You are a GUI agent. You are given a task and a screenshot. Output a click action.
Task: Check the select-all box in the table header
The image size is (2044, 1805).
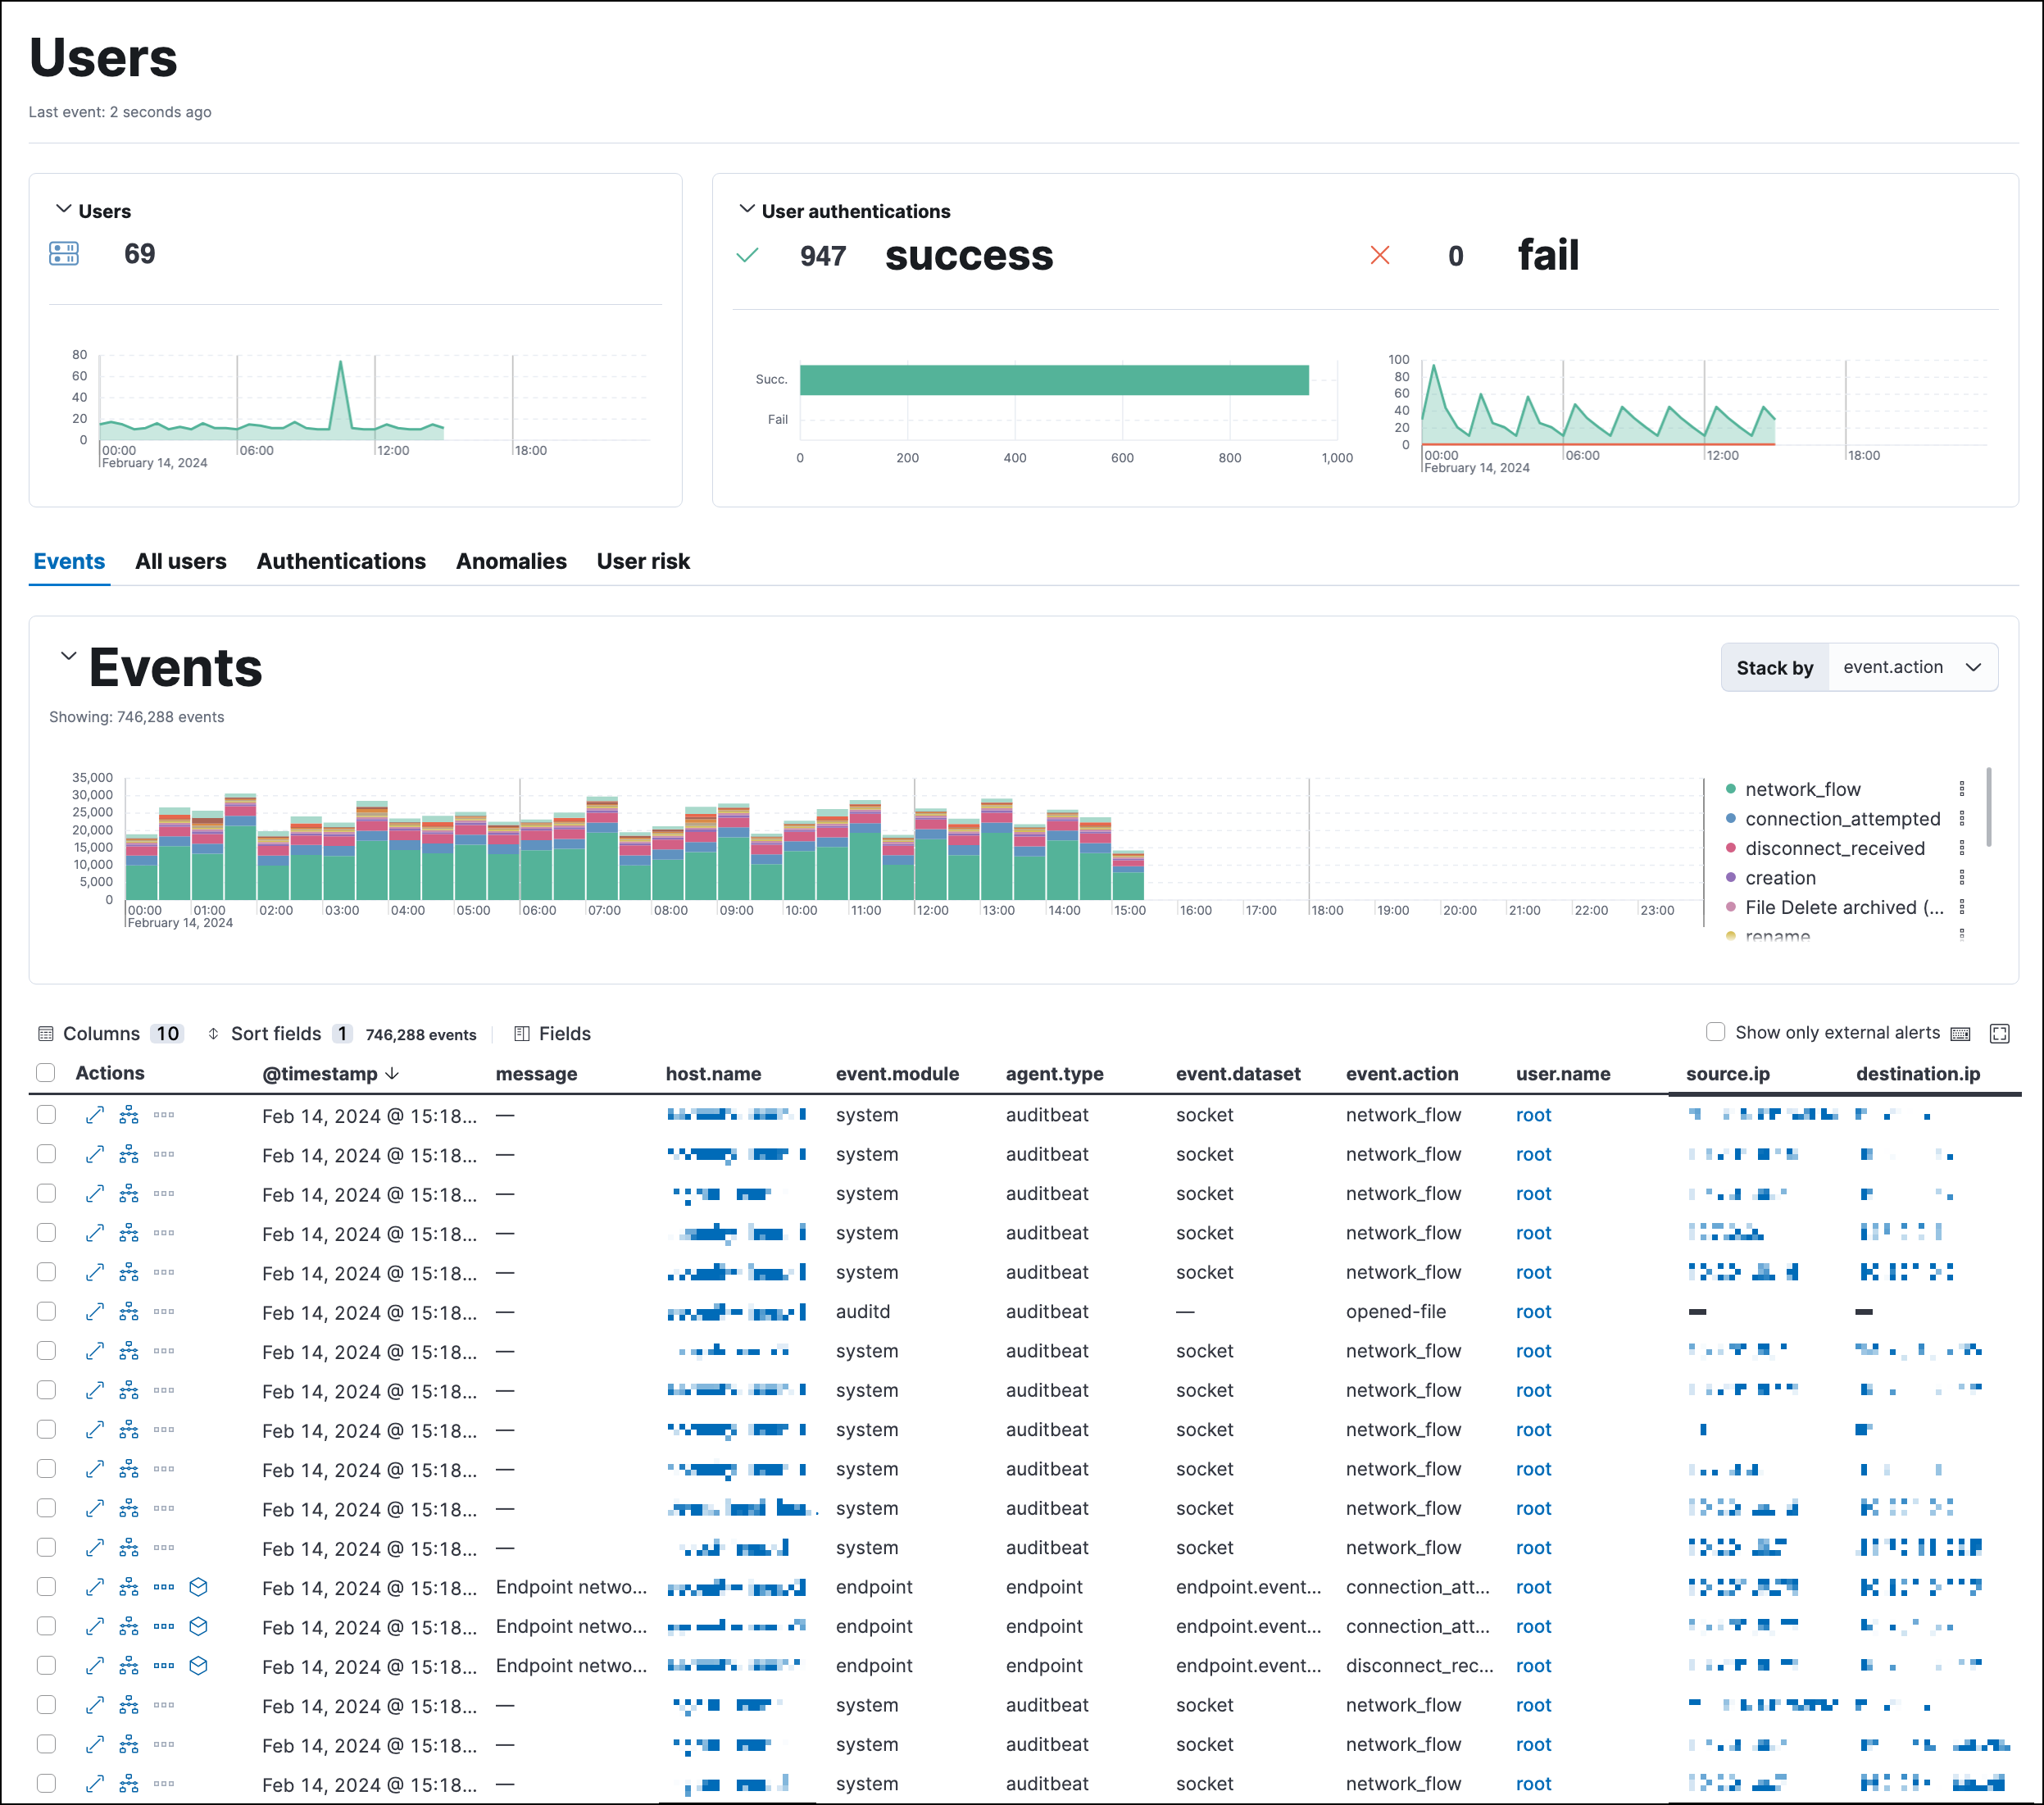(x=46, y=1072)
